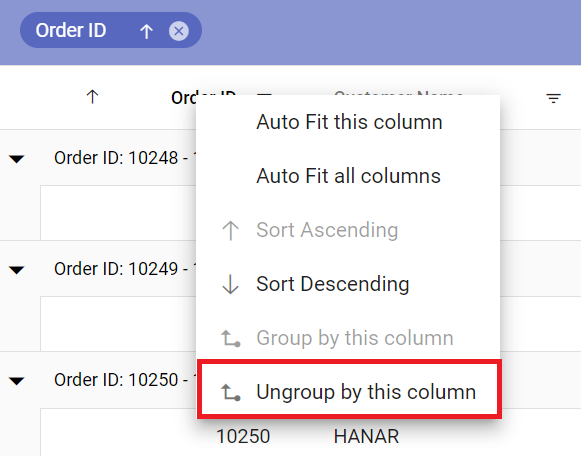Select Auto Fit this column
Image resolution: width=581 pixels, height=456 pixels.
point(348,122)
